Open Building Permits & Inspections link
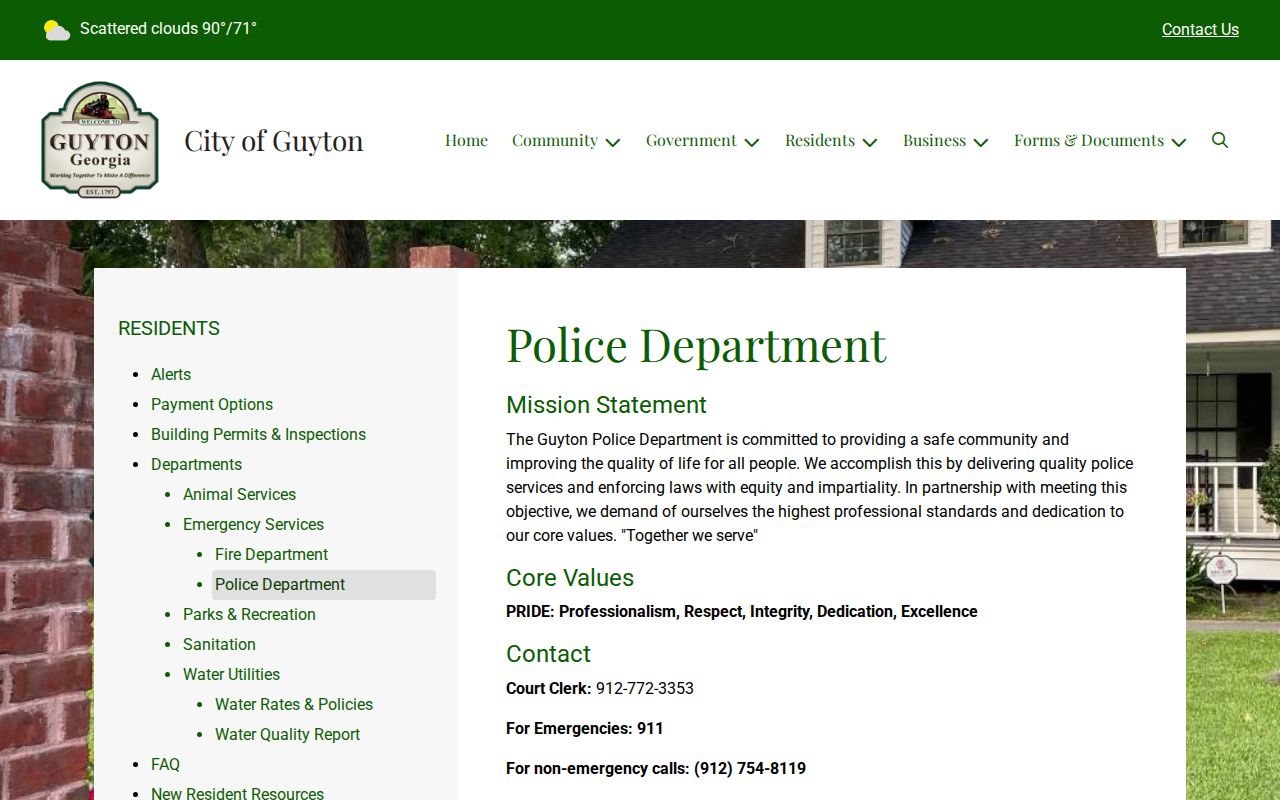This screenshot has width=1280, height=800. click(x=258, y=434)
